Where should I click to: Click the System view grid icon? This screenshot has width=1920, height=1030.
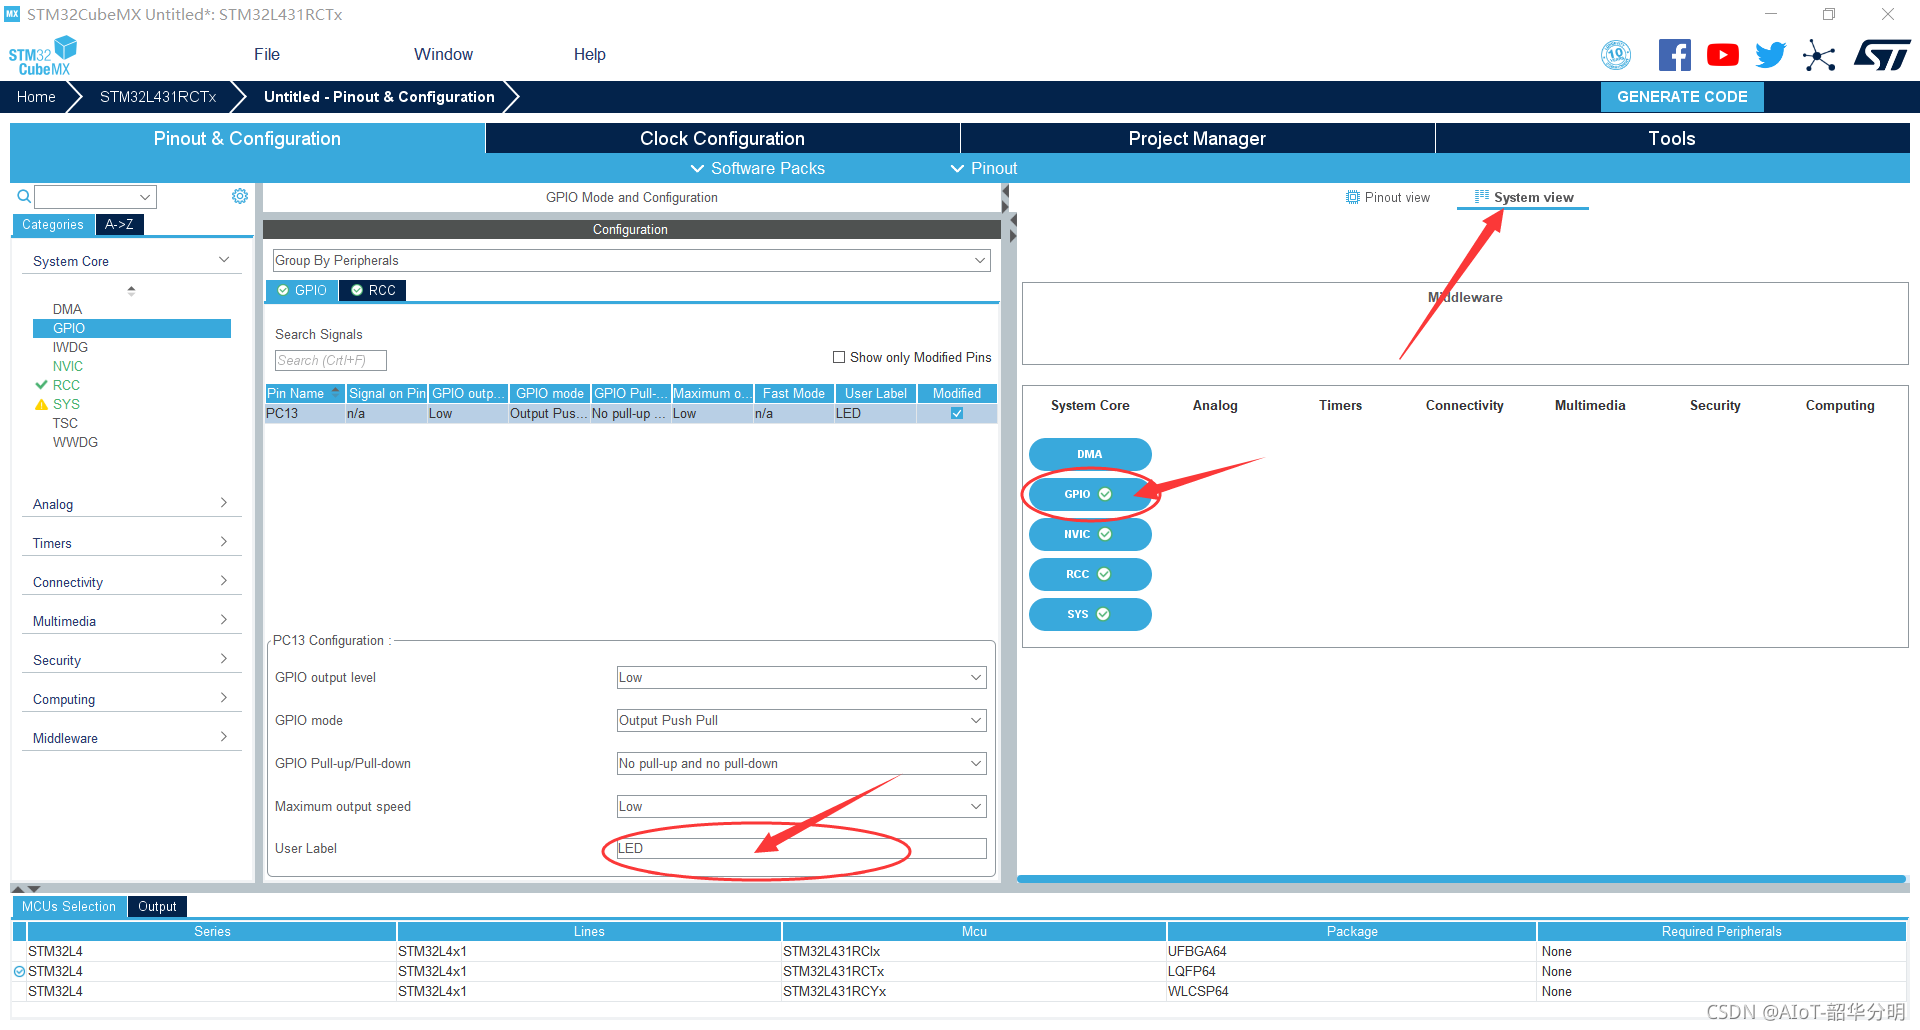pos(1482,197)
